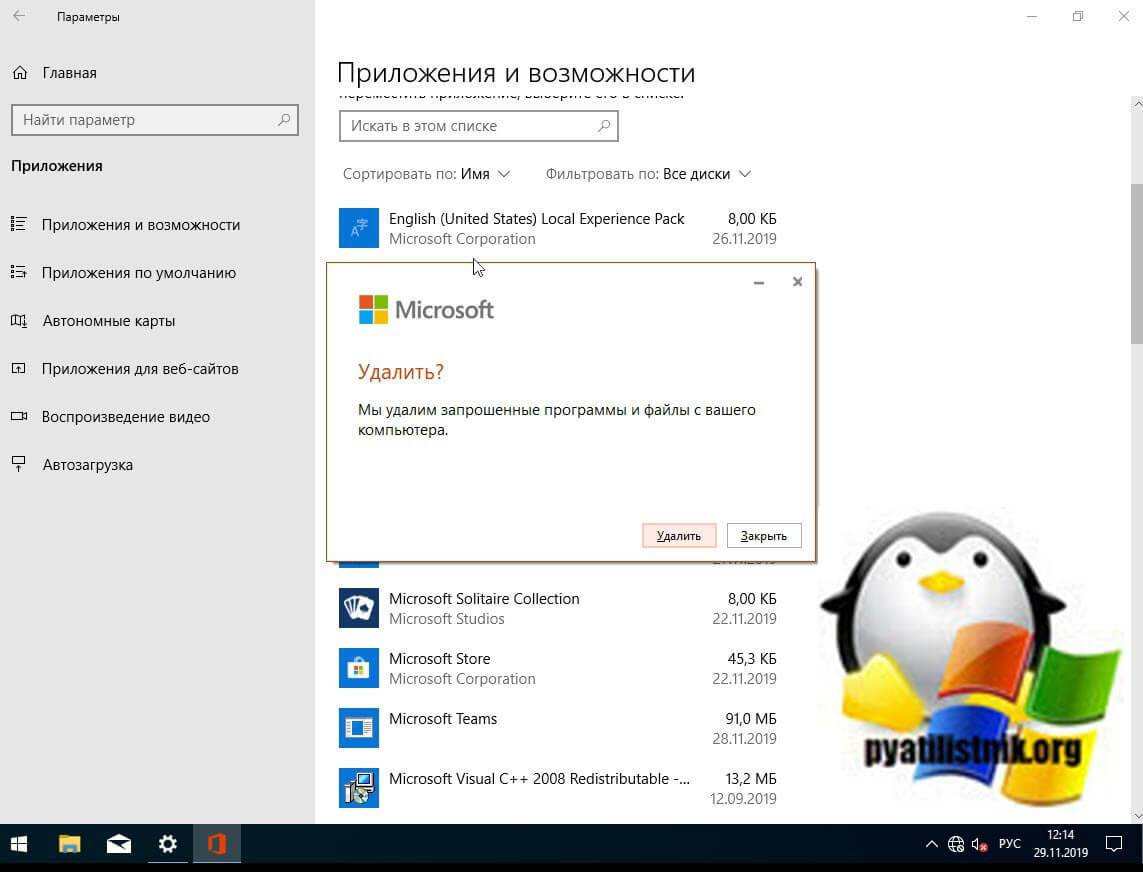This screenshot has height=872, width=1143.
Task: Click the Microsoft Store app icon
Action: 359,668
